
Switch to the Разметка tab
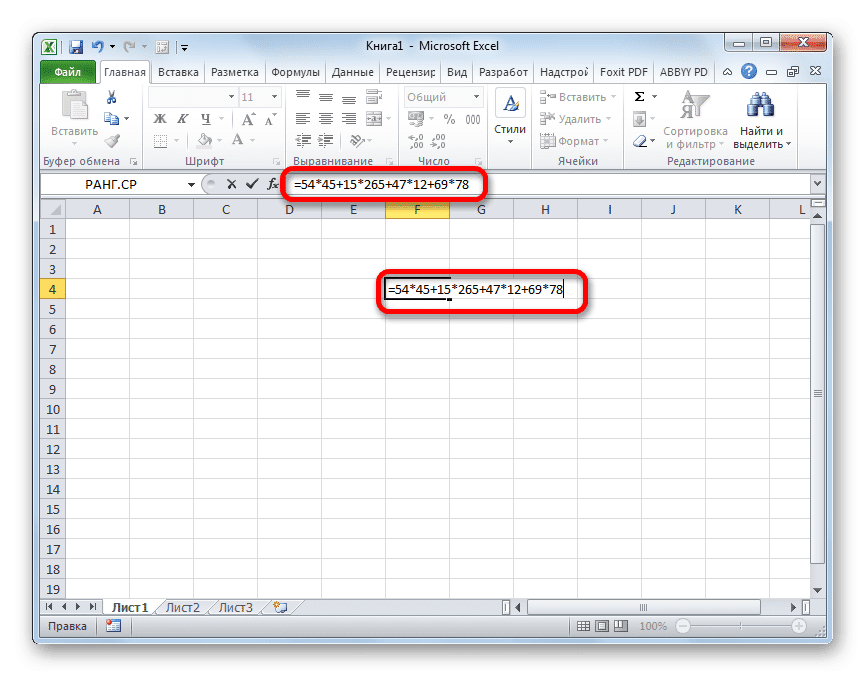coord(235,72)
